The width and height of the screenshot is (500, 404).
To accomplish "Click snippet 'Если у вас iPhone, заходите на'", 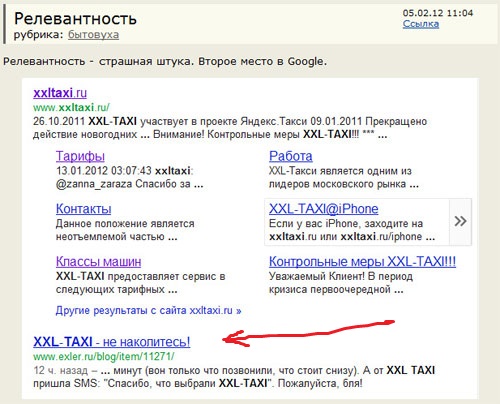I will click(x=346, y=223).
